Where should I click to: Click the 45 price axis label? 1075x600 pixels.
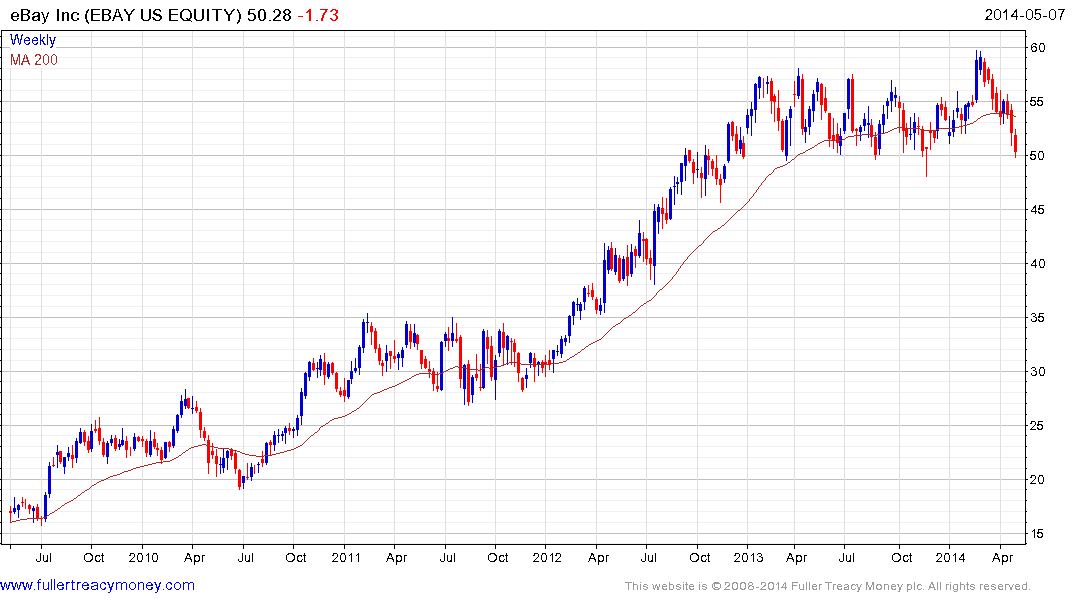coord(1037,210)
